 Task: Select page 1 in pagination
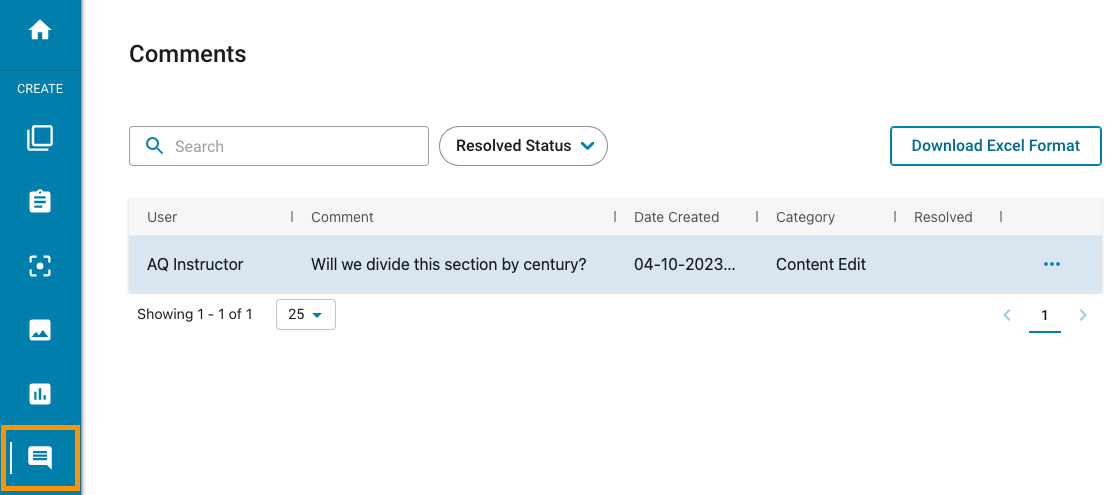[1045, 315]
